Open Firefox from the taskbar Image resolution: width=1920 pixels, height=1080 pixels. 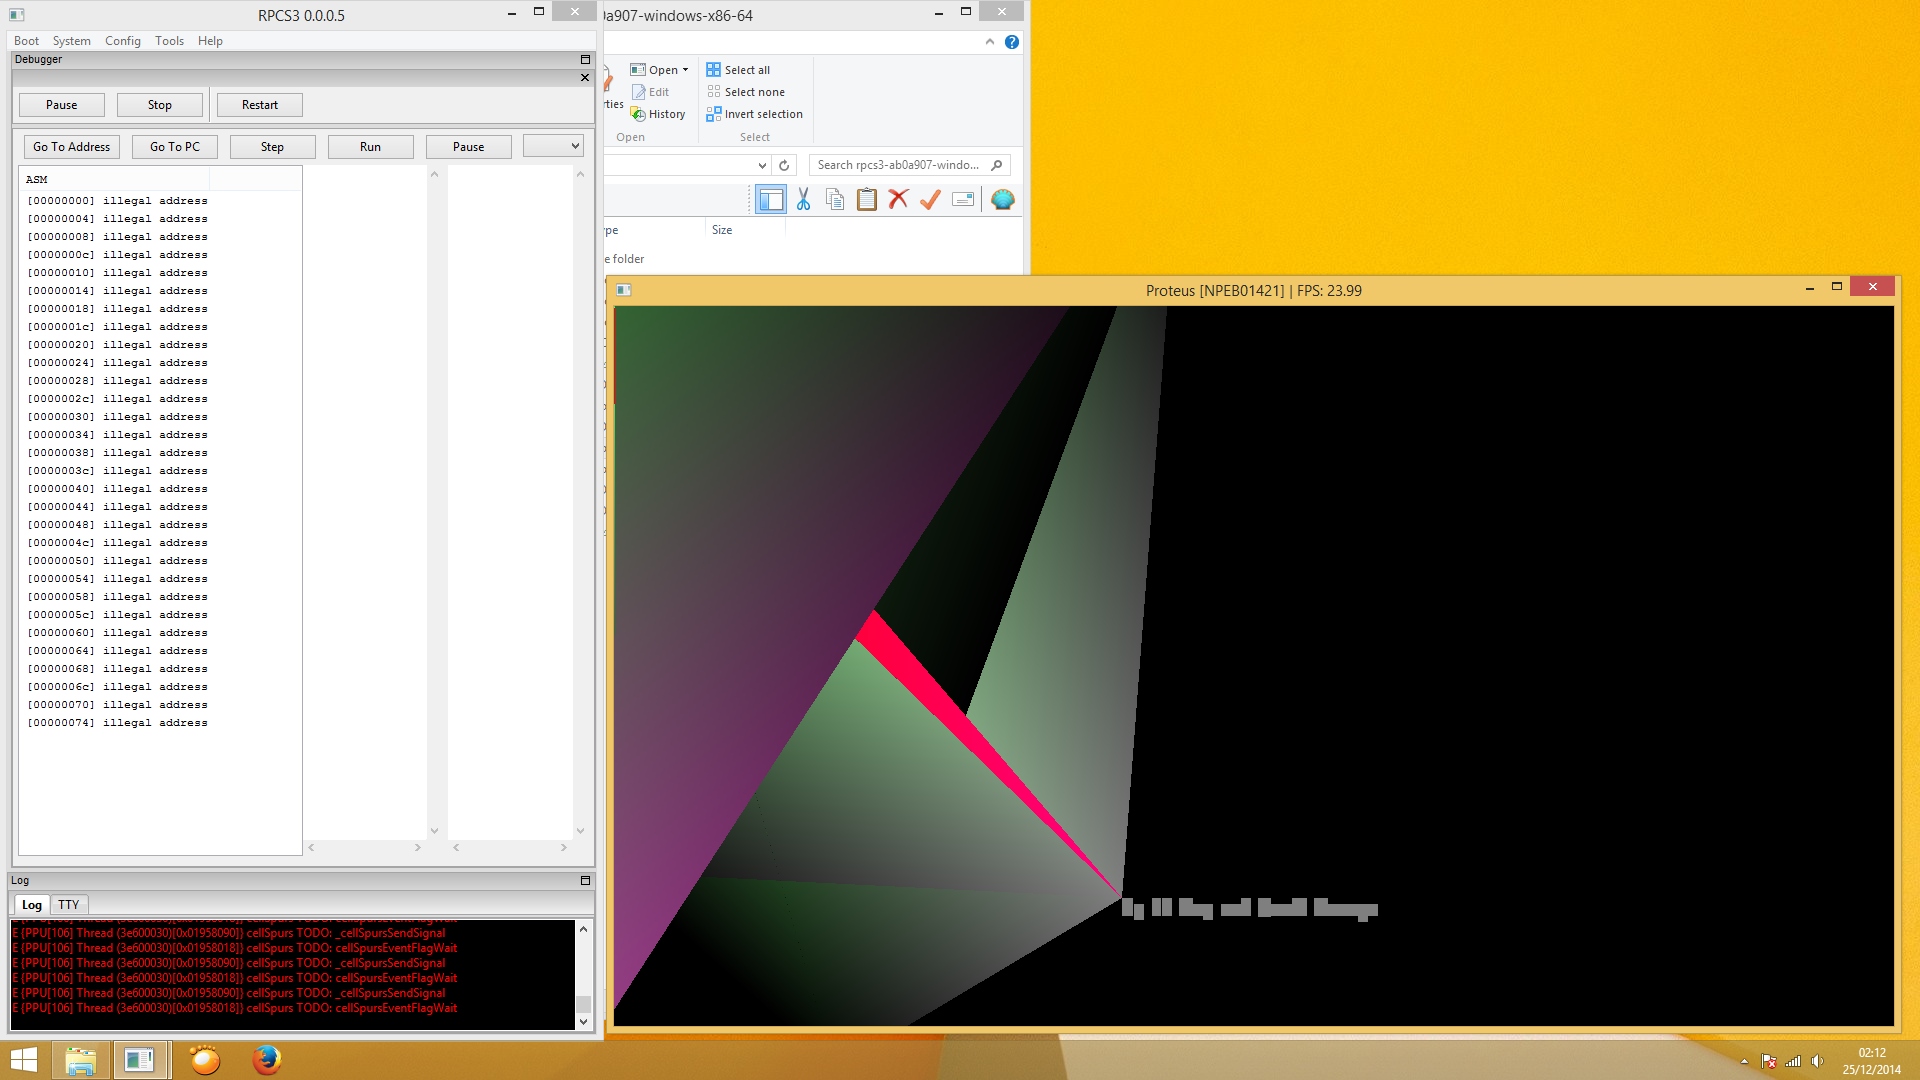(266, 1060)
